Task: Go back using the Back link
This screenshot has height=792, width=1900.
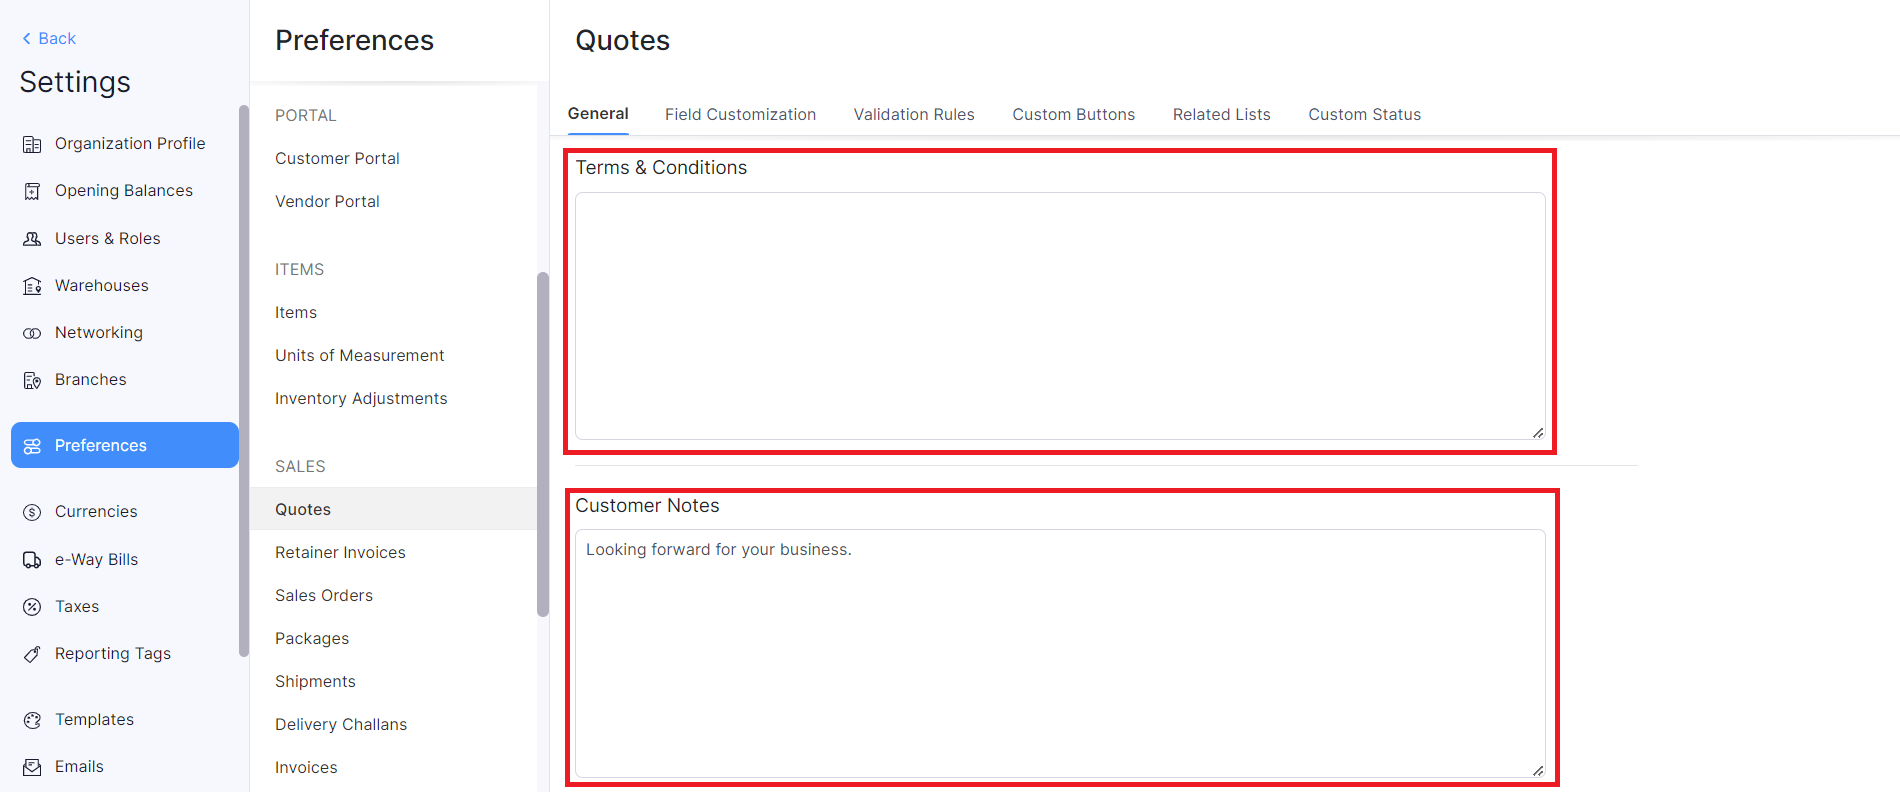Action: (x=49, y=38)
